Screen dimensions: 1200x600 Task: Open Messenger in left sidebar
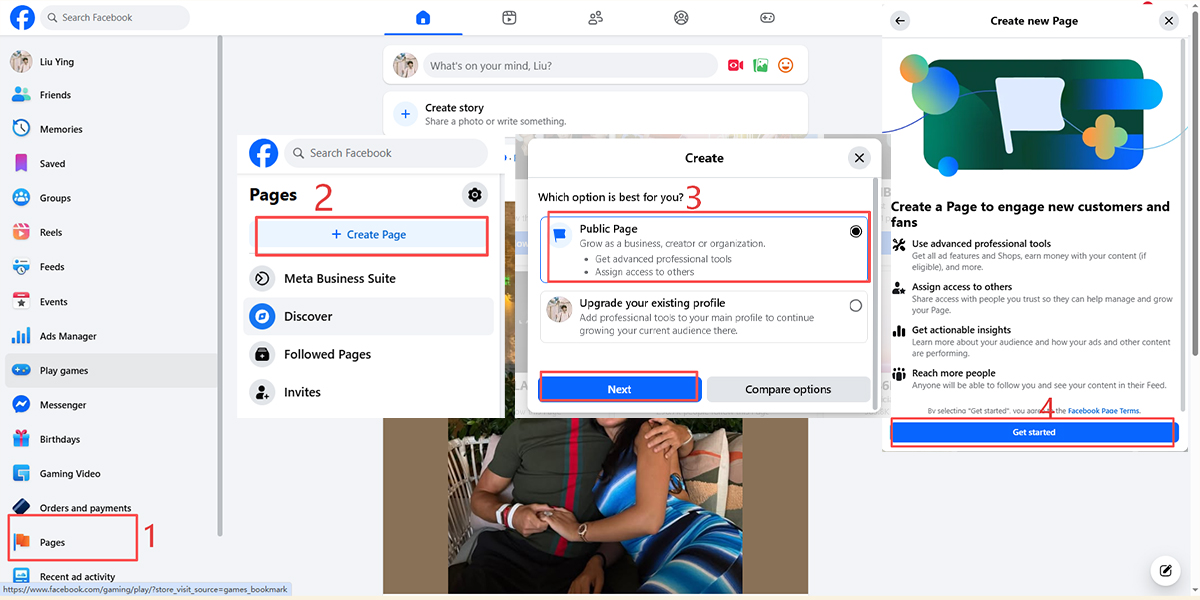tap(63, 405)
